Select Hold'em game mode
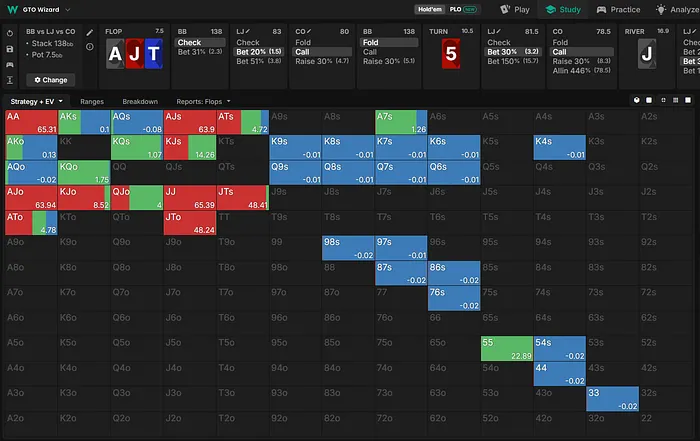This screenshot has height=441, width=700. pos(429,9)
